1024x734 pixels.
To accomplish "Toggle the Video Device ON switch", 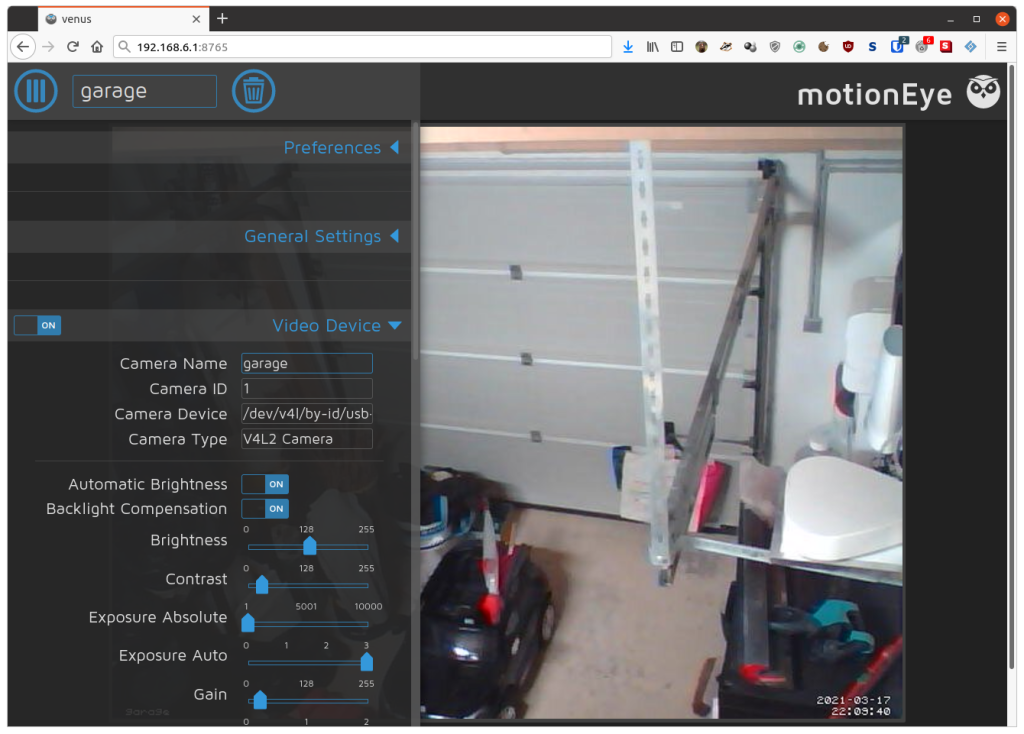I will click(37, 325).
